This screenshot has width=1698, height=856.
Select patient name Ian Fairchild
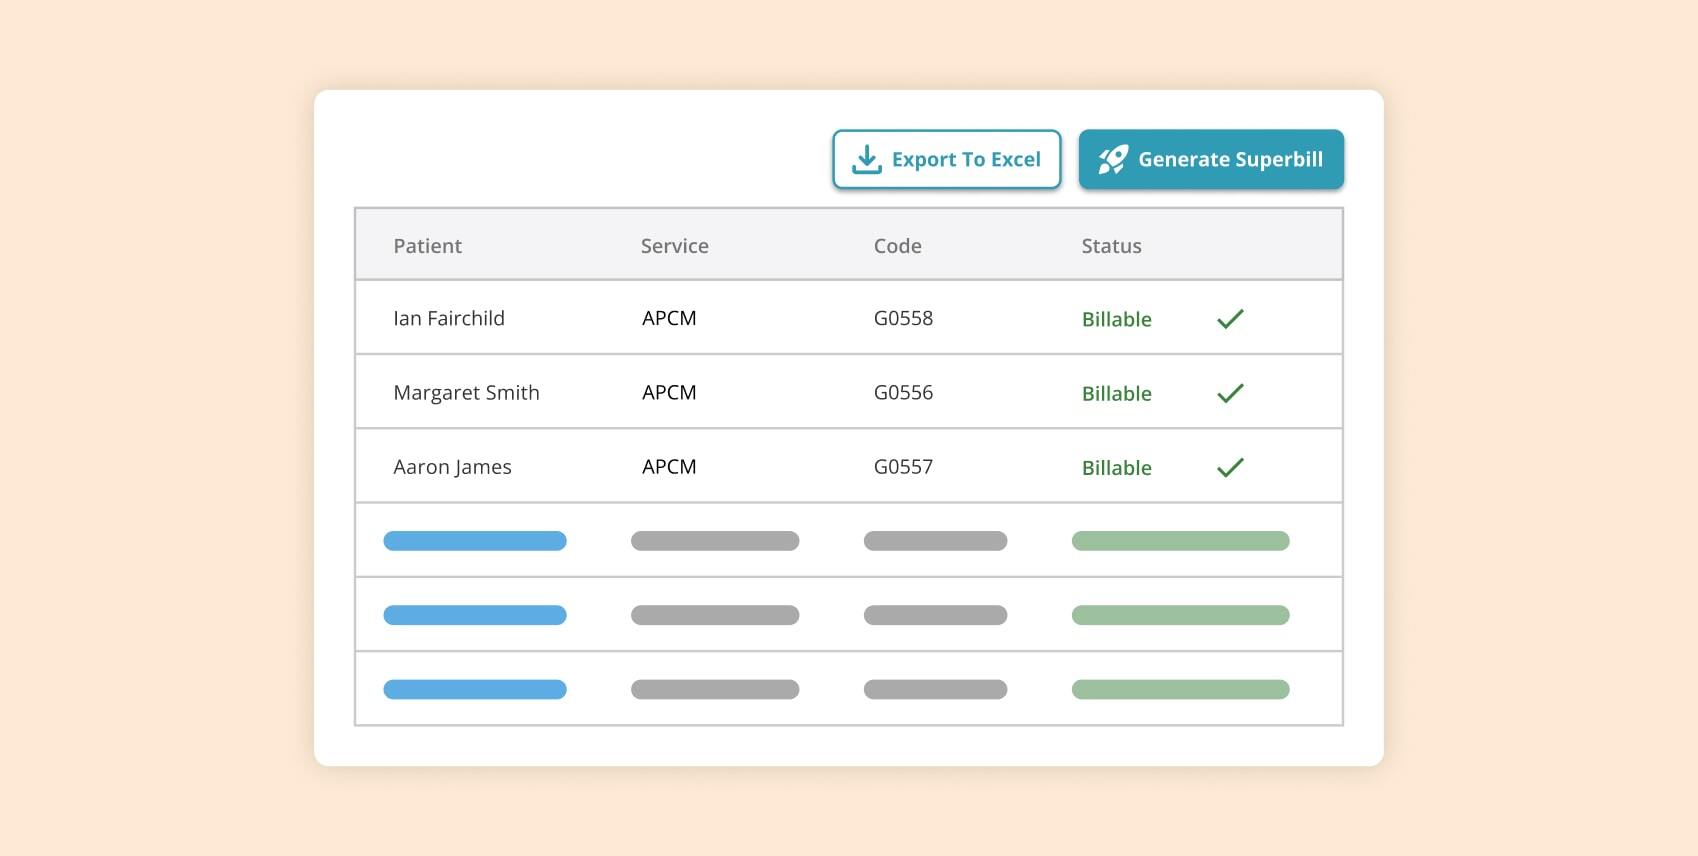point(449,318)
